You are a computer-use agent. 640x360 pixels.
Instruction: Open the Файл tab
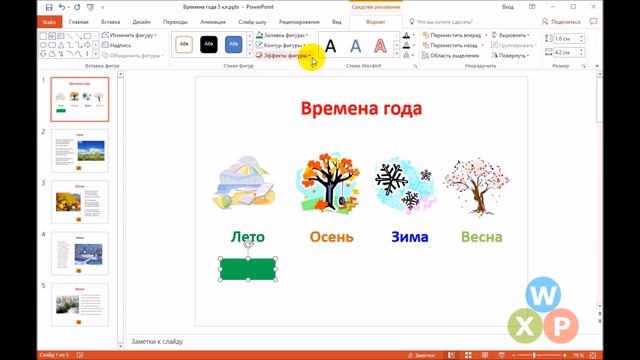(x=49, y=22)
